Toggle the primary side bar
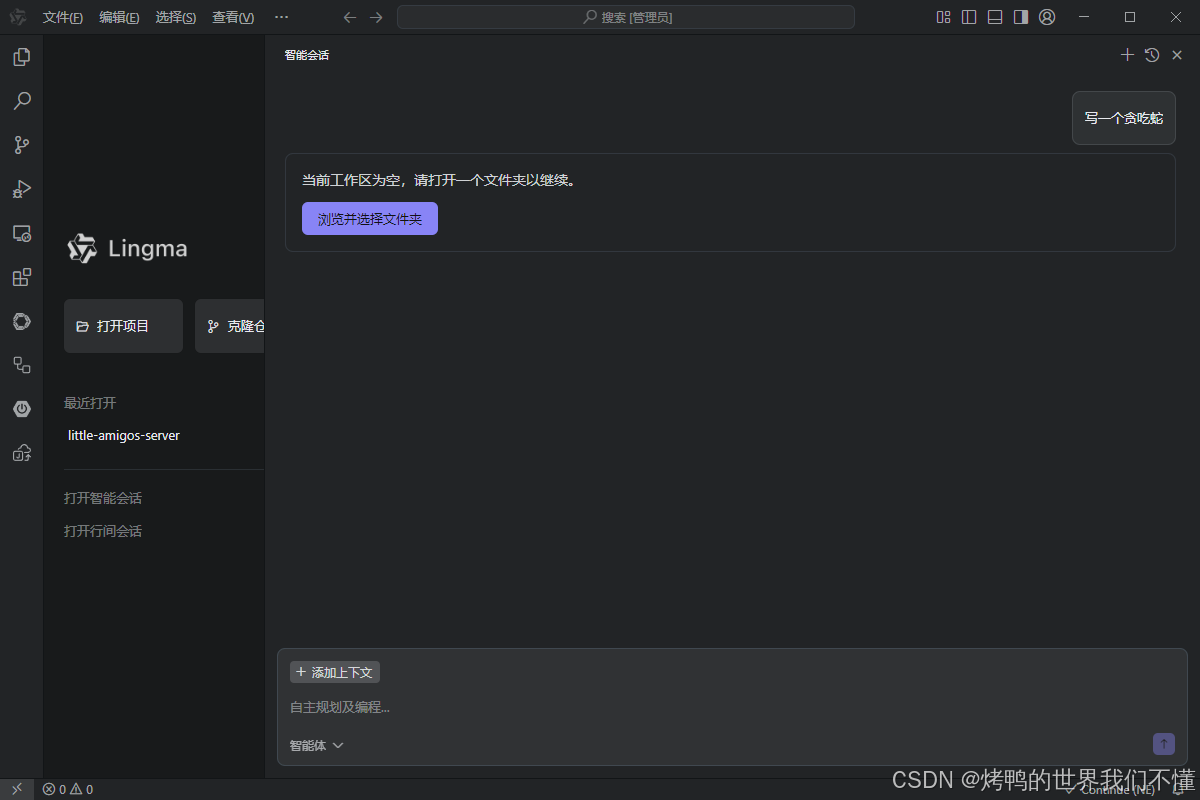This screenshot has height=800, width=1200. click(x=969, y=17)
